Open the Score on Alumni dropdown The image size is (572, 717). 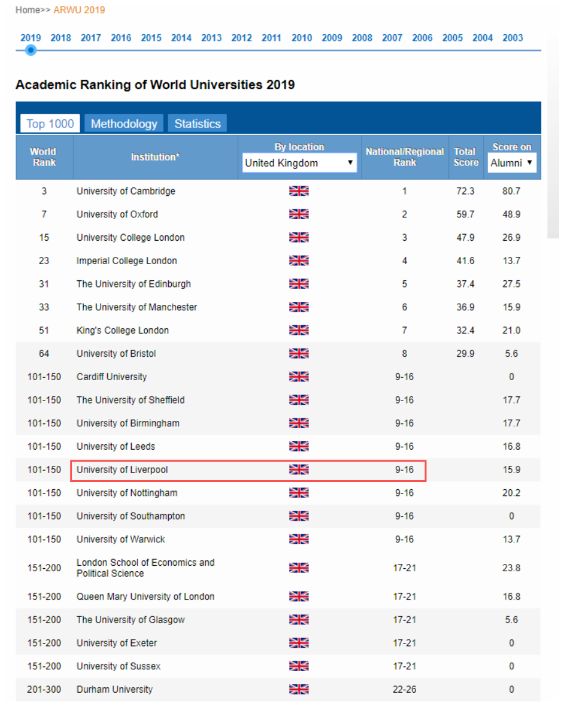click(512, 163)
